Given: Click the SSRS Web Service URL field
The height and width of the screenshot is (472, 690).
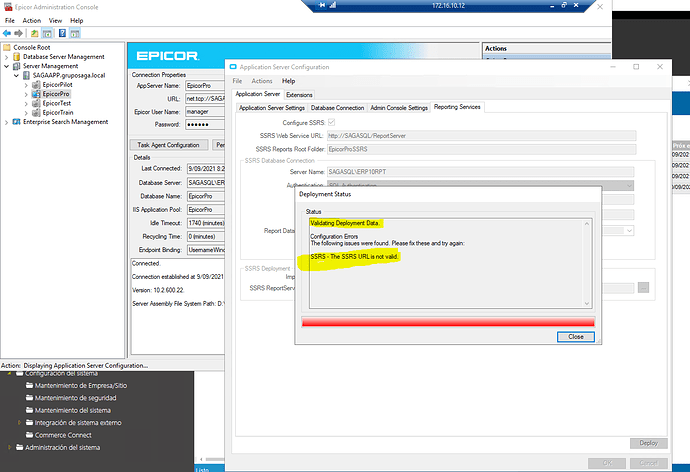Looking at the screenshot, I should (481, 135).
